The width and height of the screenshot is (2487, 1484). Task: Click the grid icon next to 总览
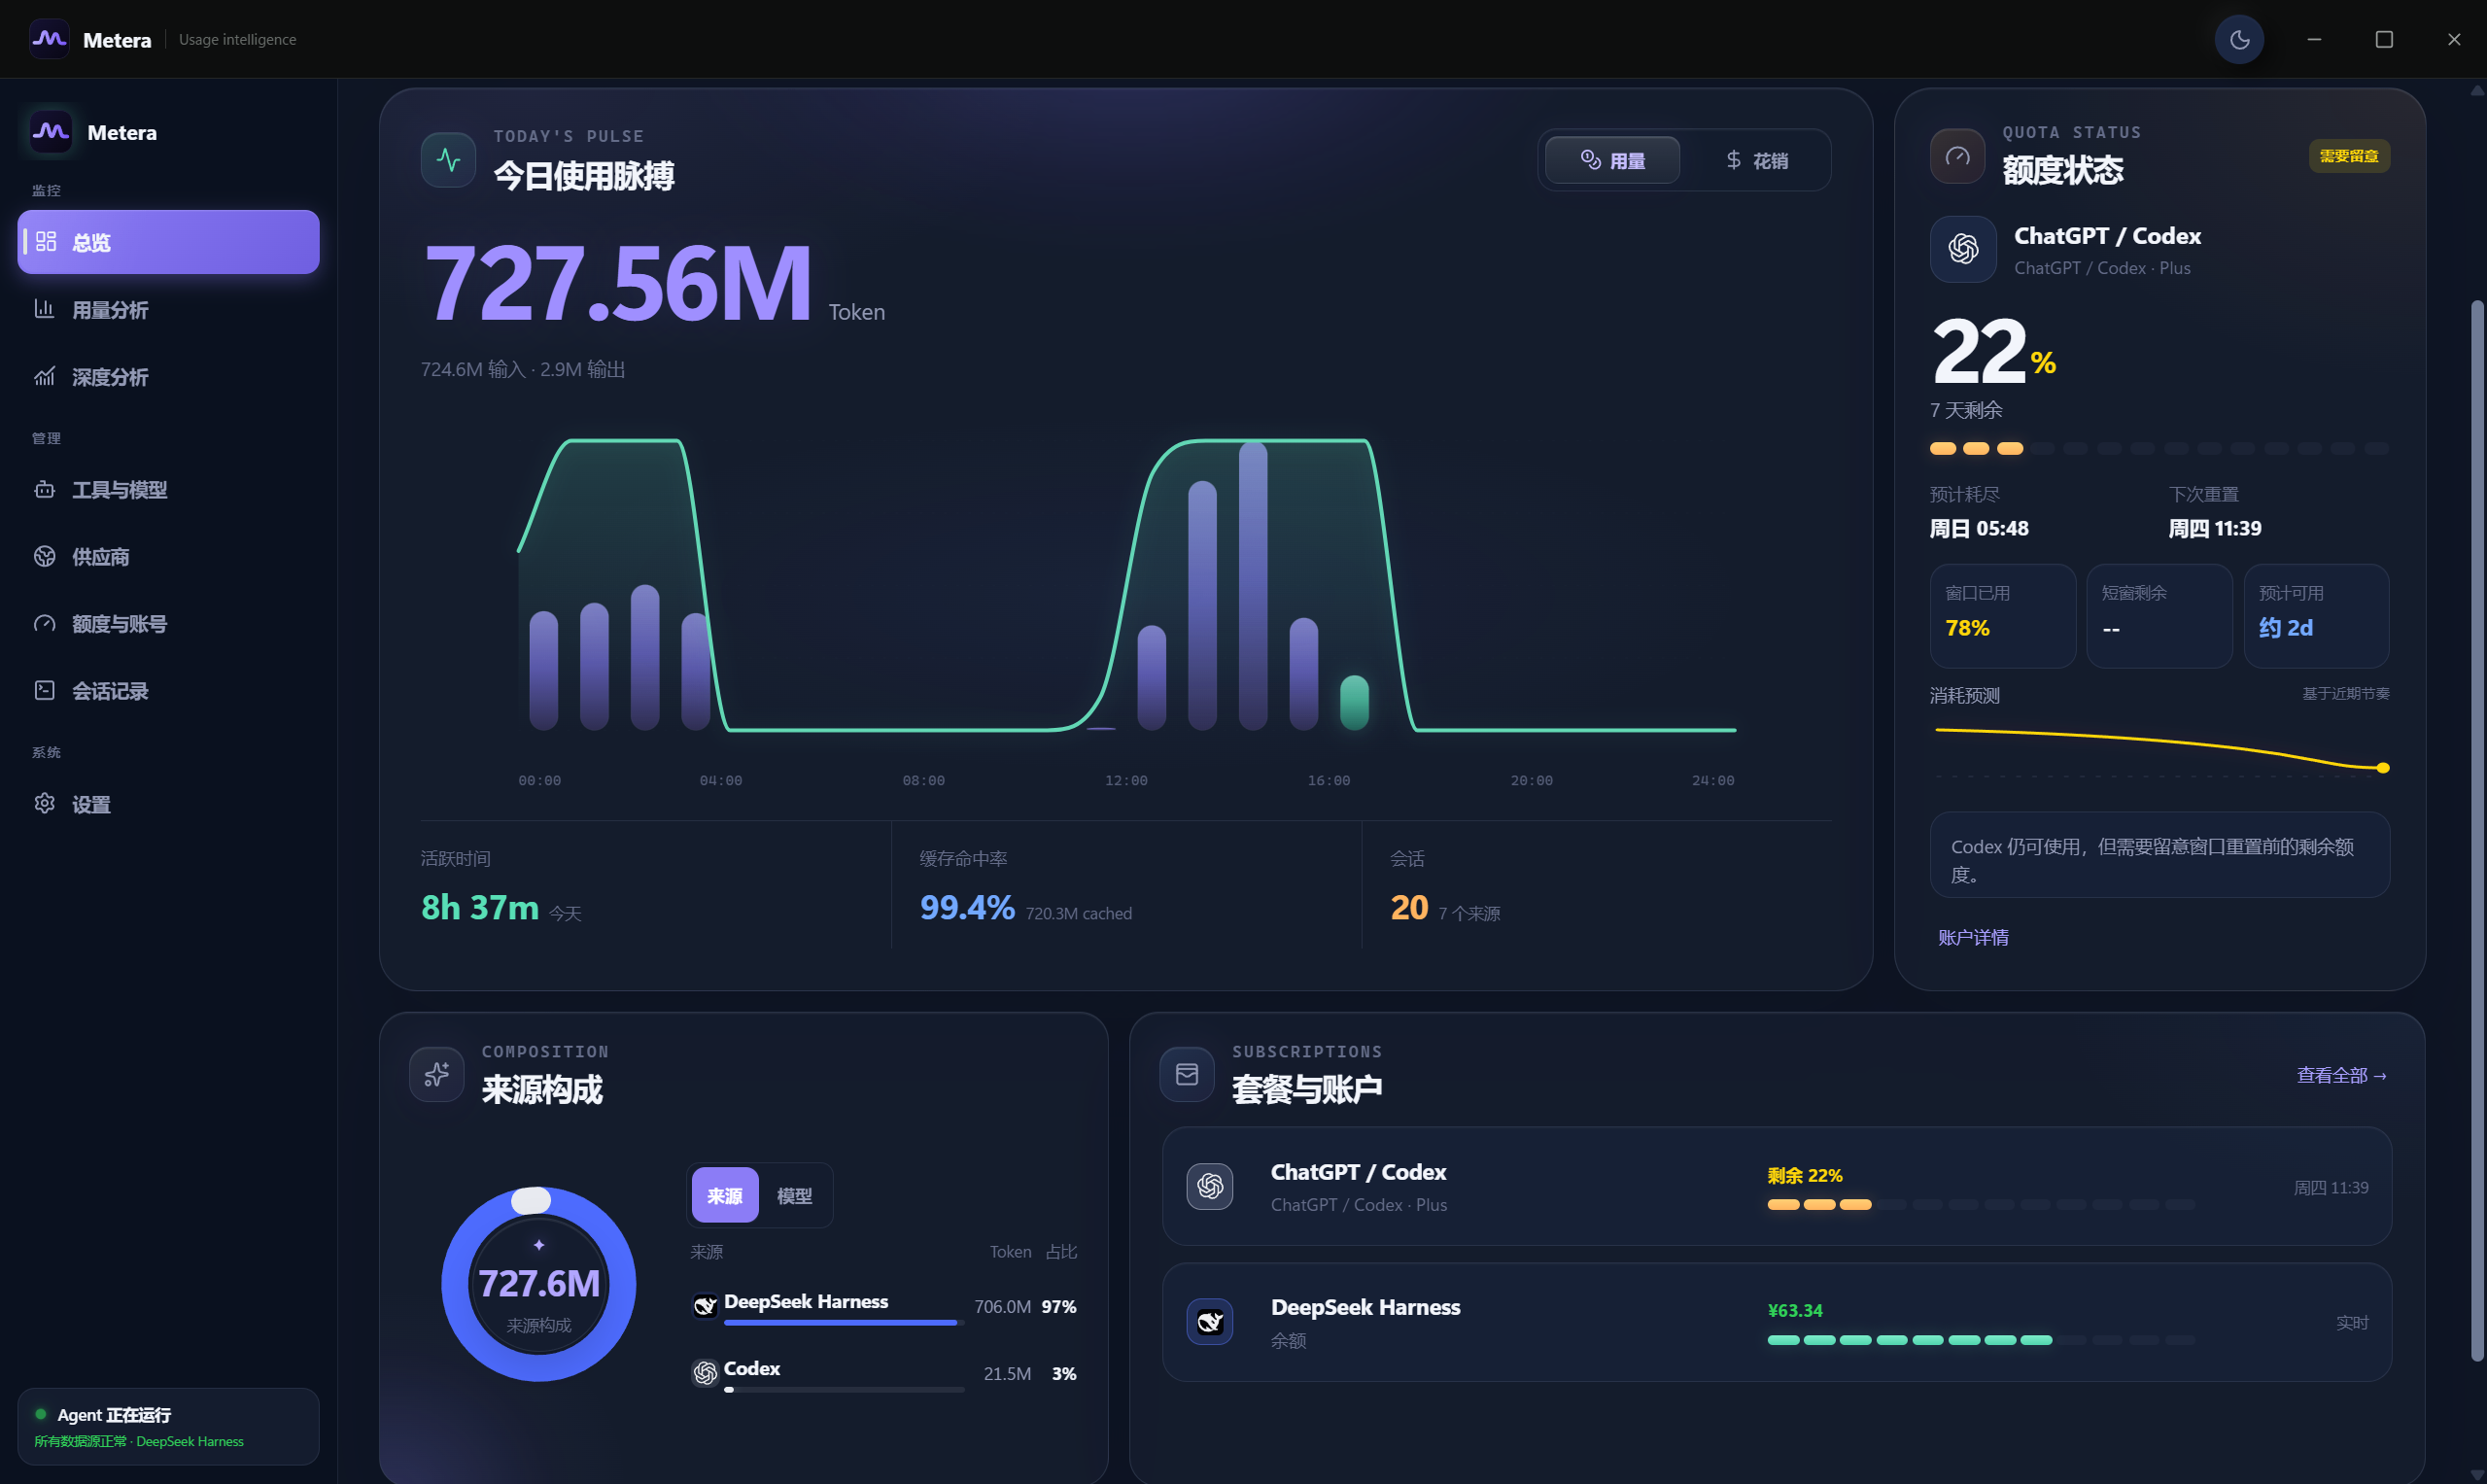pyautogui.click(x=46, y=242)
